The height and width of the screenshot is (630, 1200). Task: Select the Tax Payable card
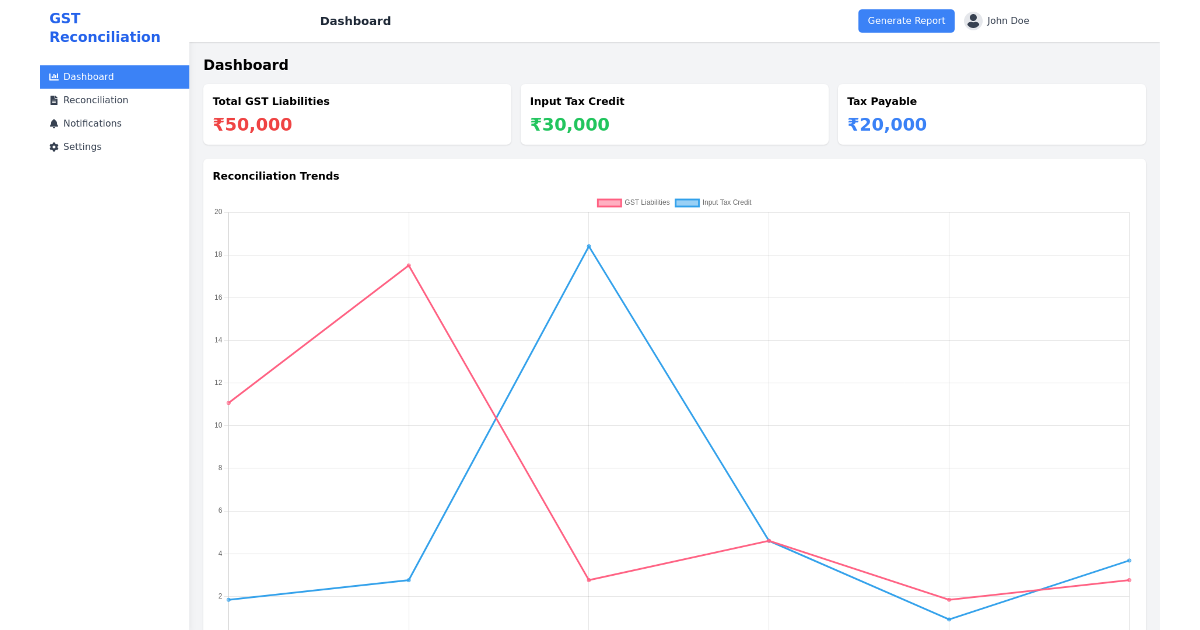(x=991, y=114)
